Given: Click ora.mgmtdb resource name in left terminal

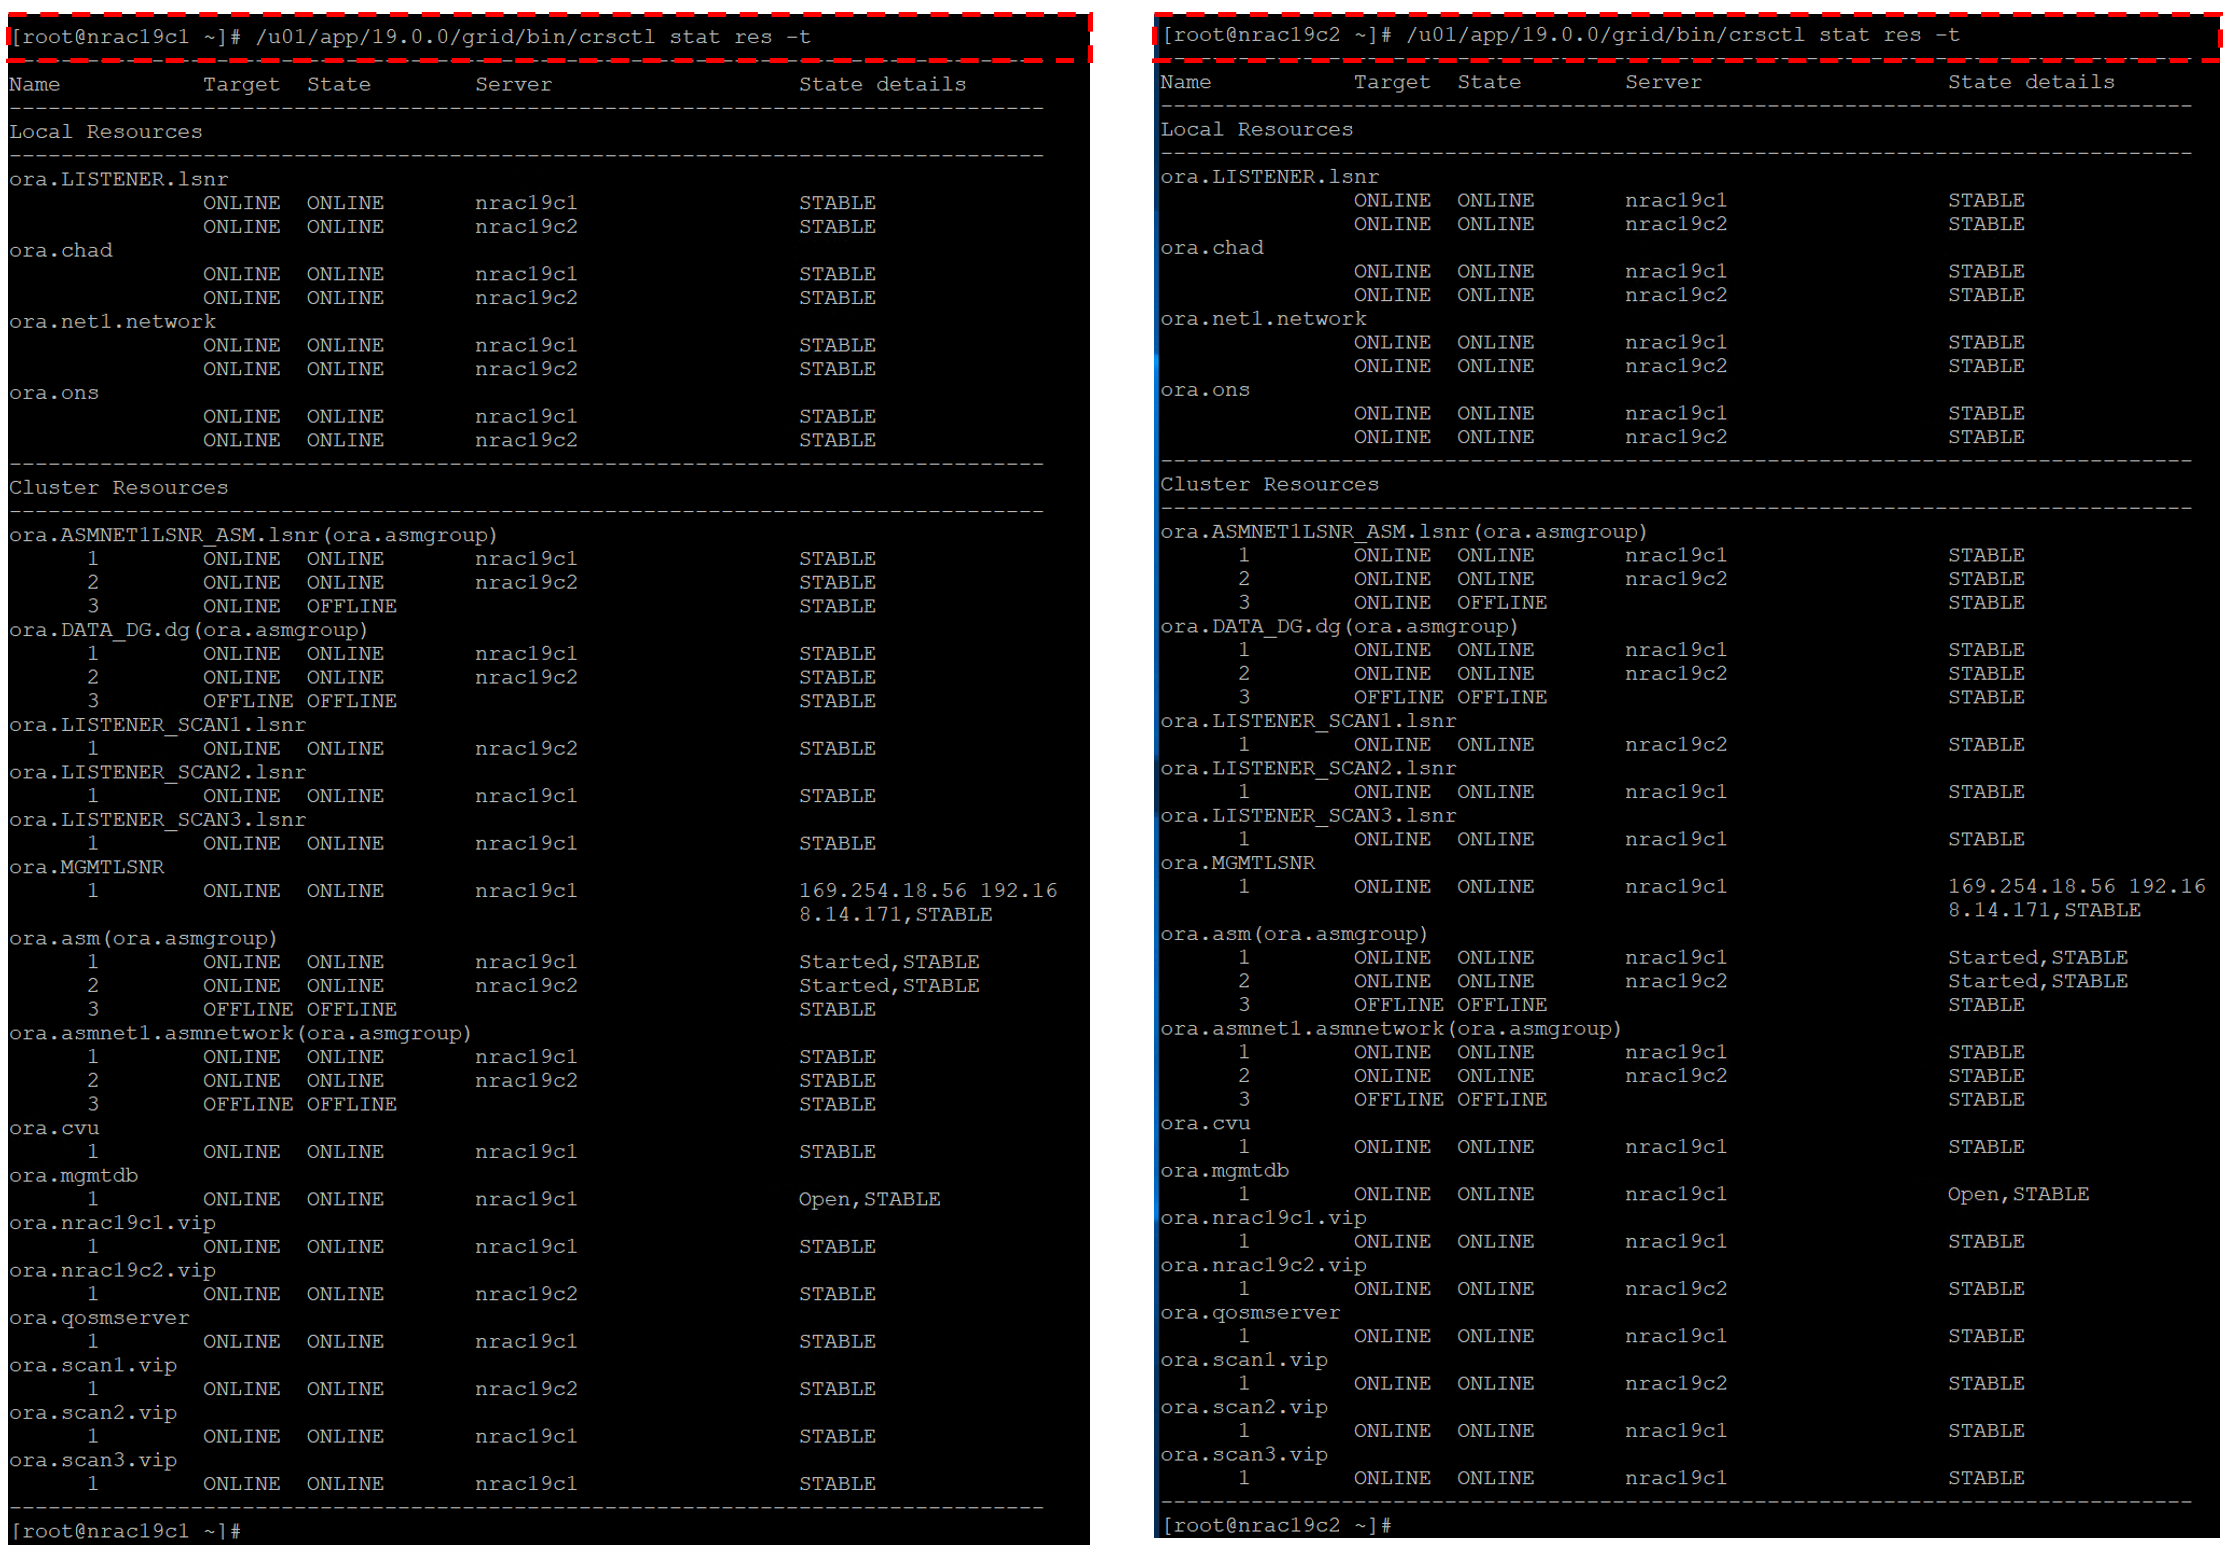Looking at the screenshot, I should click(x=74, y=1175).
